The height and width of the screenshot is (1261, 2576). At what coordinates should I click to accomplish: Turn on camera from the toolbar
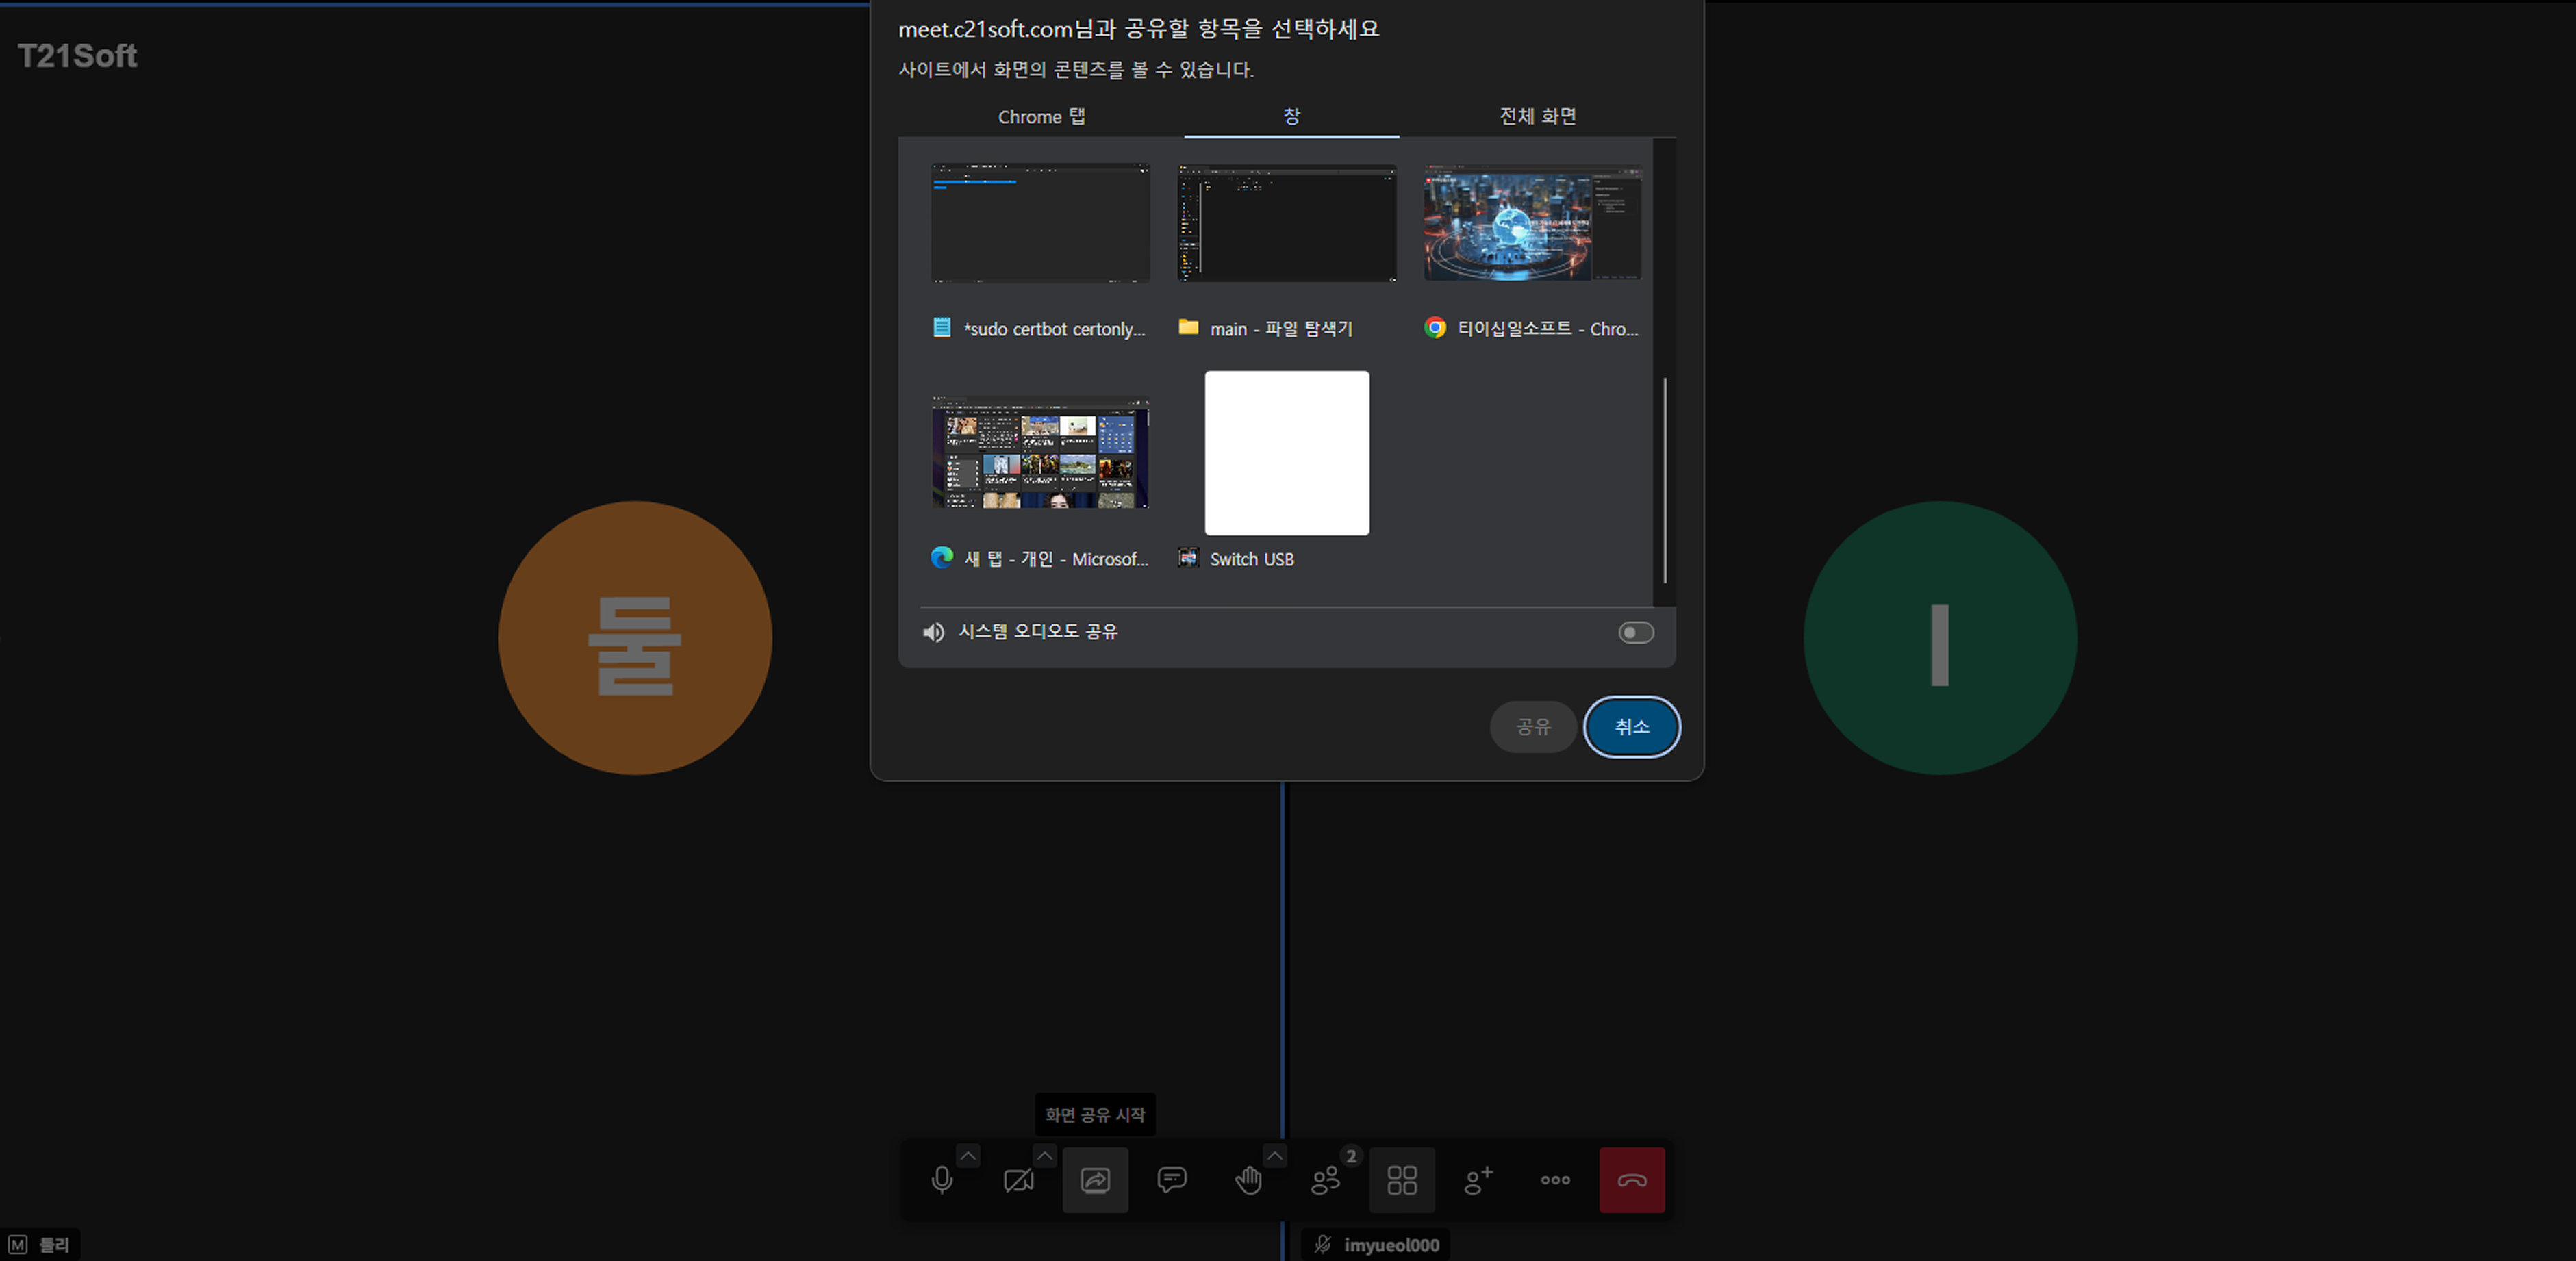[x=1018, y=1180]
